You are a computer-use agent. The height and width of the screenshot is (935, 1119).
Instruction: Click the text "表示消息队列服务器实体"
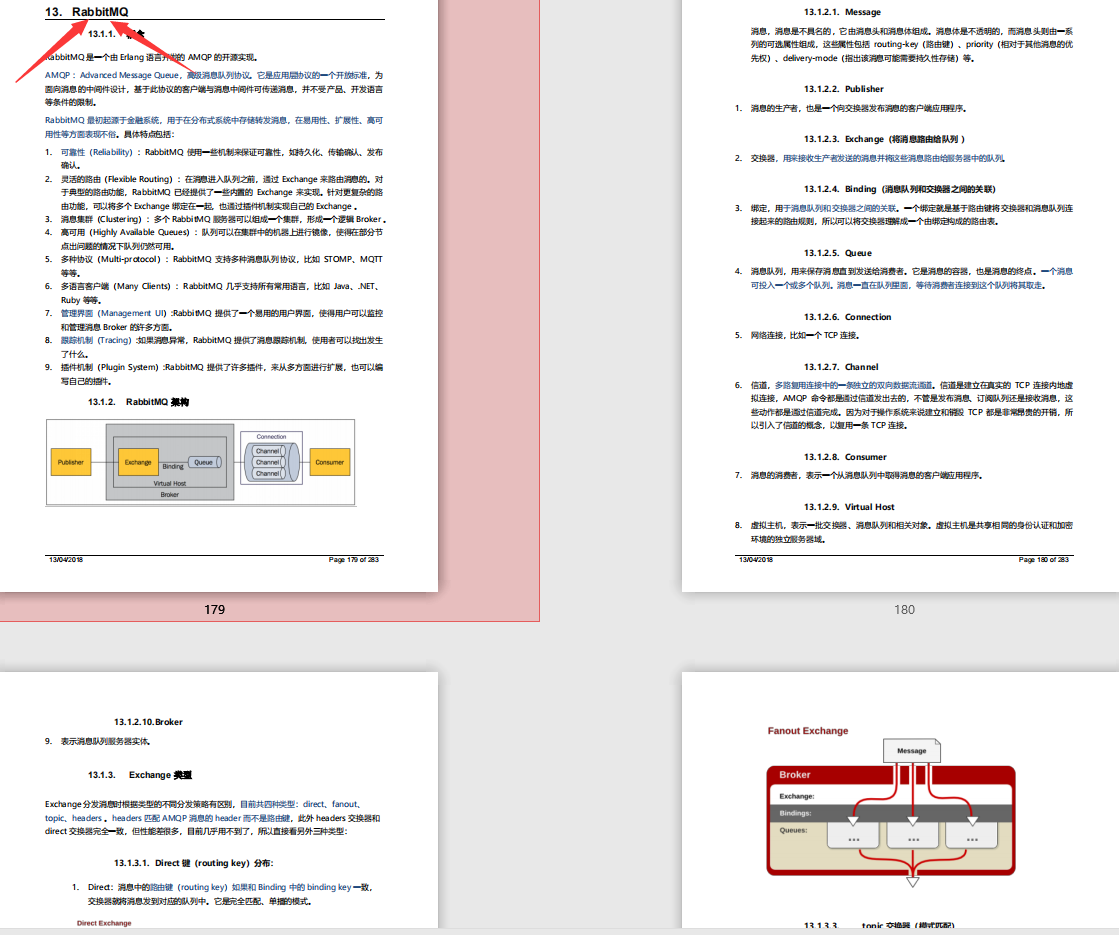pos(106,742)
